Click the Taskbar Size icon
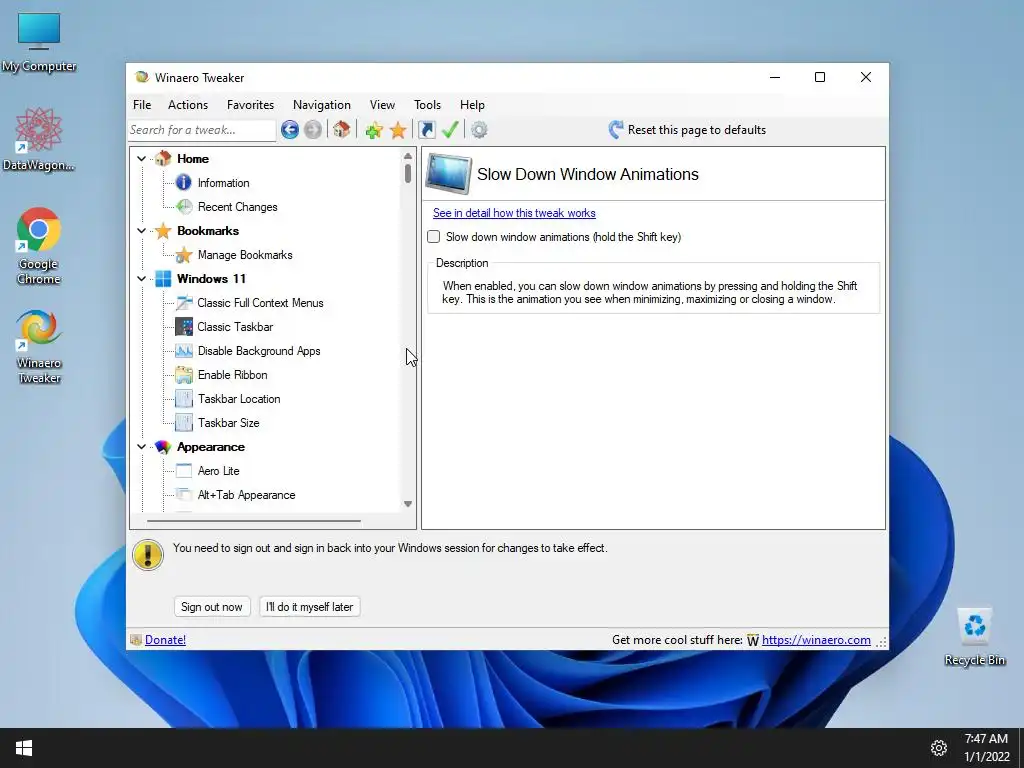 click(x=184, y=423)
